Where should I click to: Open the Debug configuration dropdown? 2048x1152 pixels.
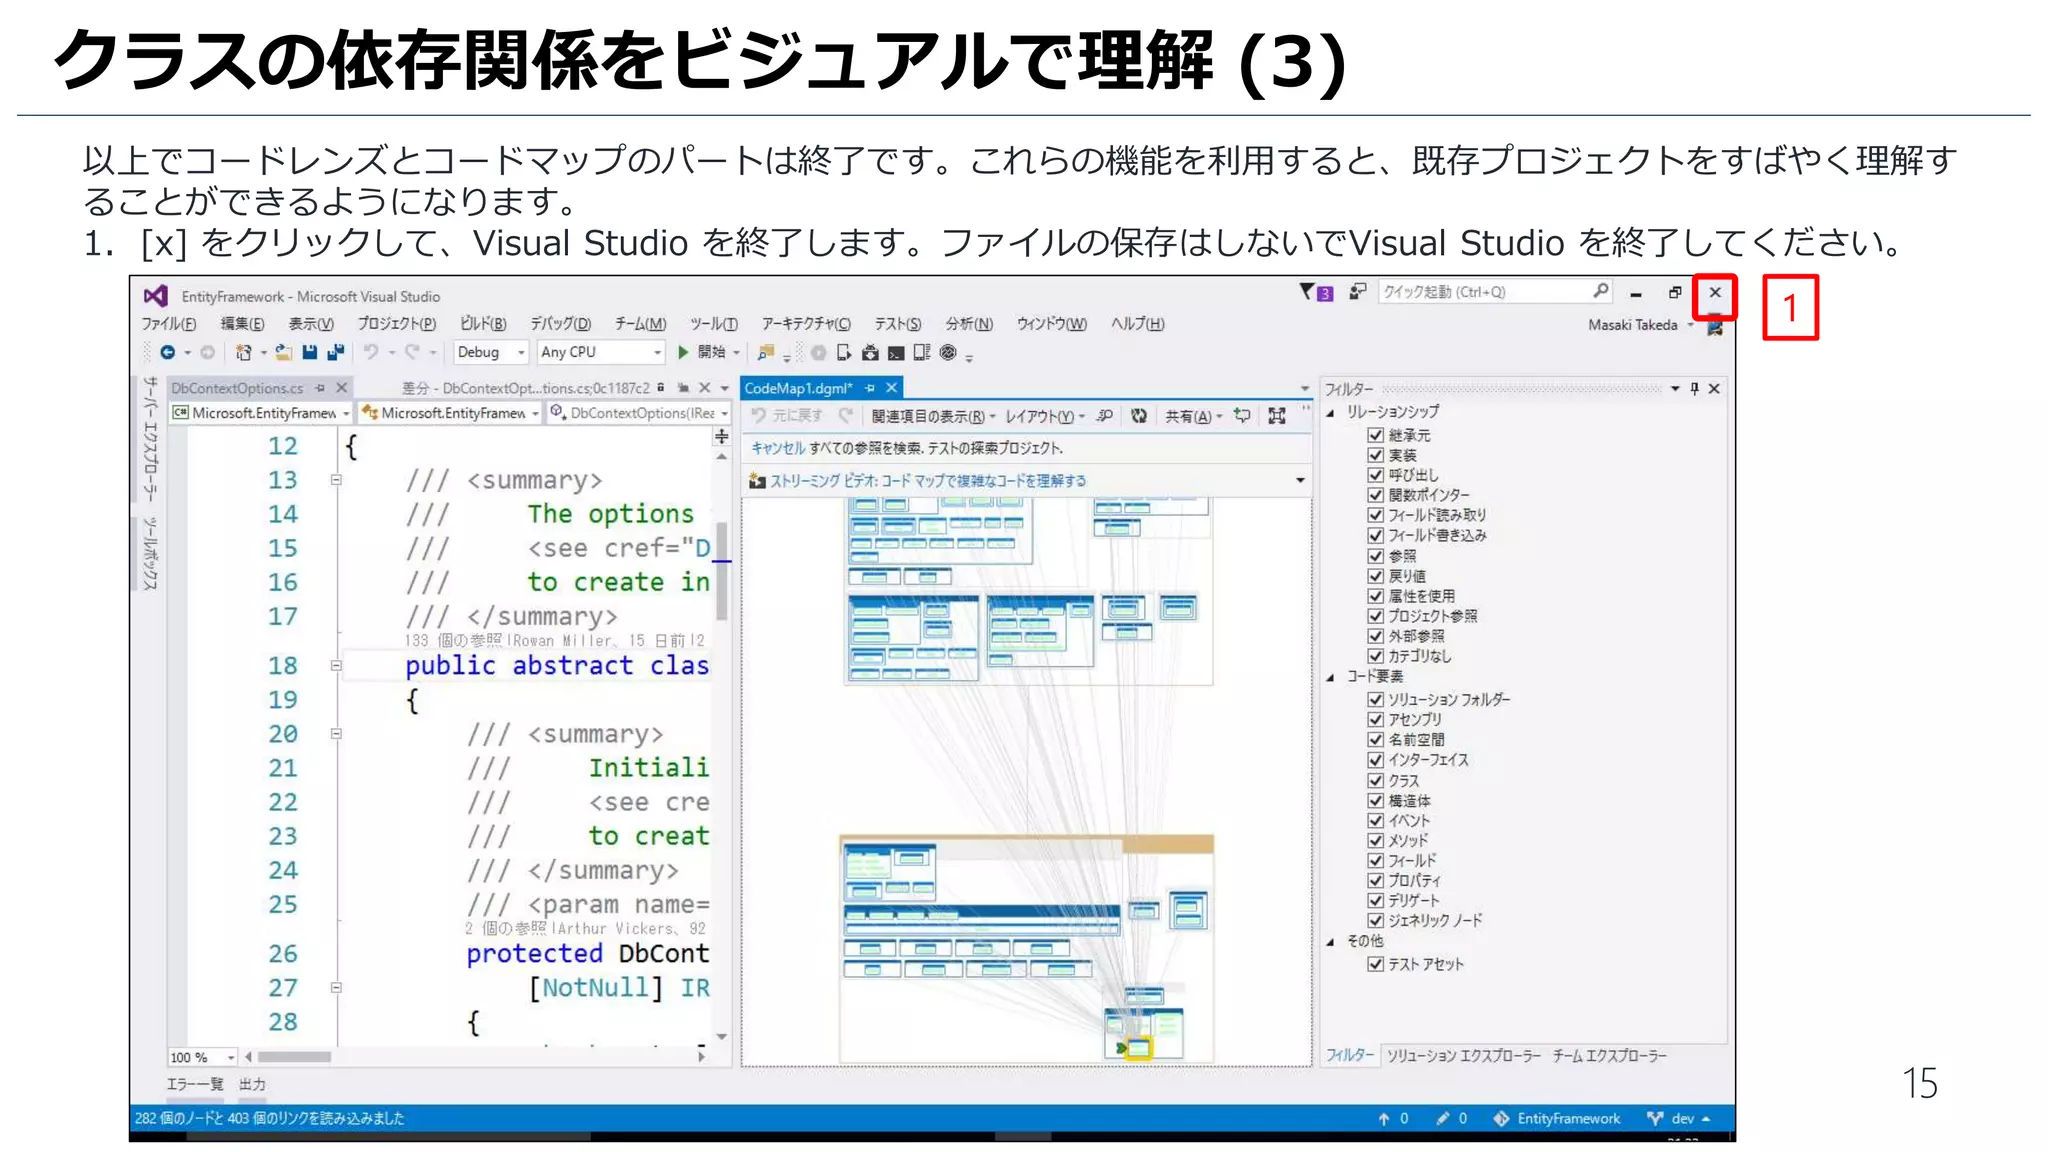coord(490,352)
